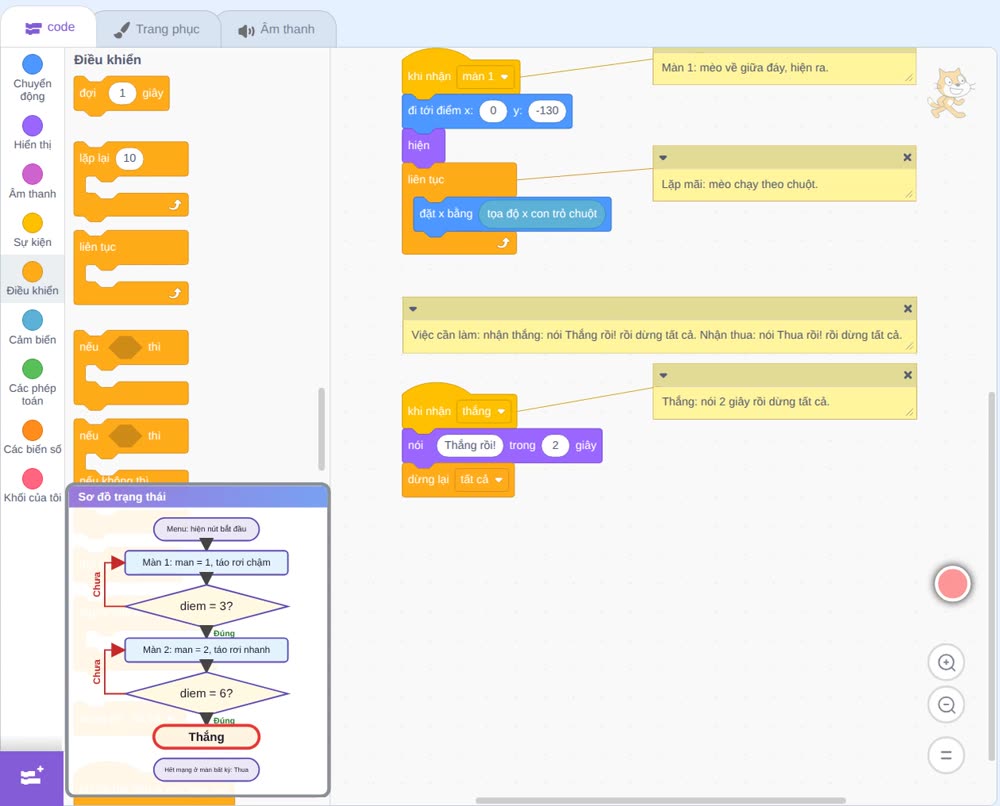
Task: Click the 10 field in palette lặp lại block
Action: click(x=129, y=158)
